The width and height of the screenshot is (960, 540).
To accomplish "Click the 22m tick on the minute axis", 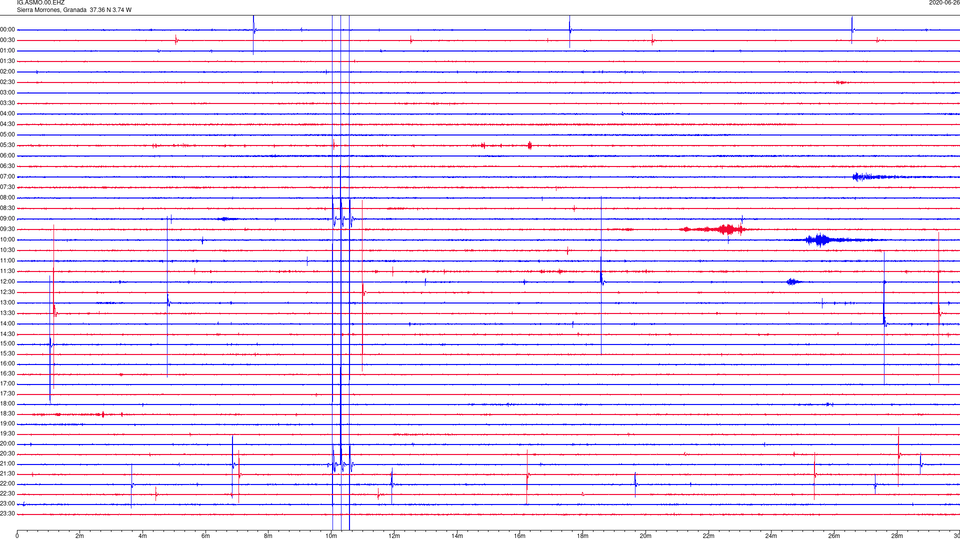I will tap(708, 536).
